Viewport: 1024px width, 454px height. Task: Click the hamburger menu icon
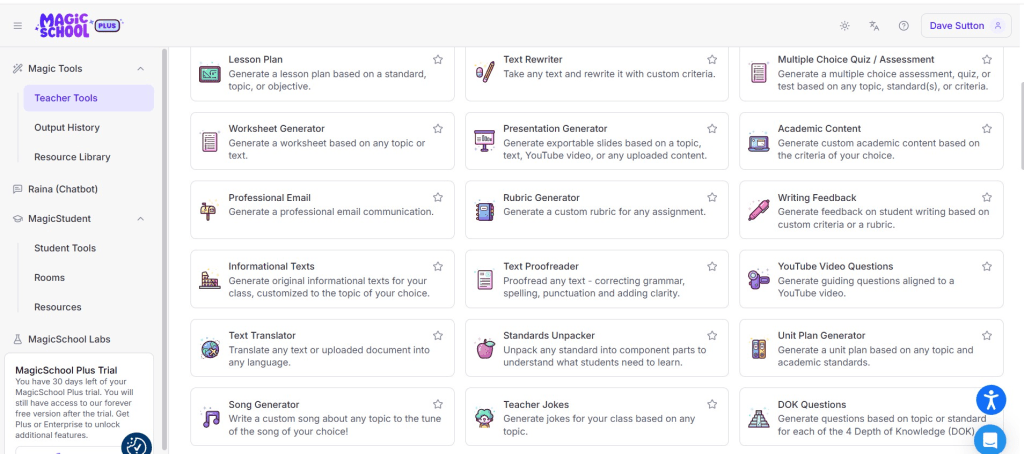click(x=17, y=25)
